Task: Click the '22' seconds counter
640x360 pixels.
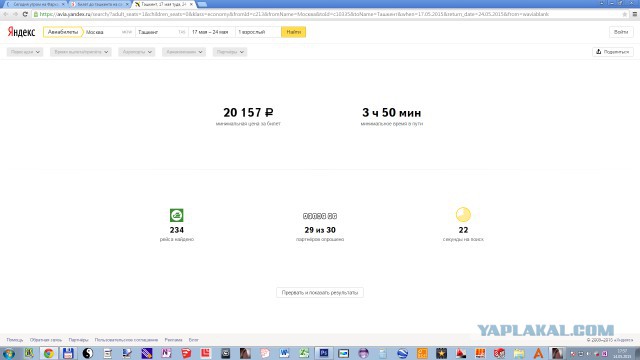Action: tap(463, 230)
